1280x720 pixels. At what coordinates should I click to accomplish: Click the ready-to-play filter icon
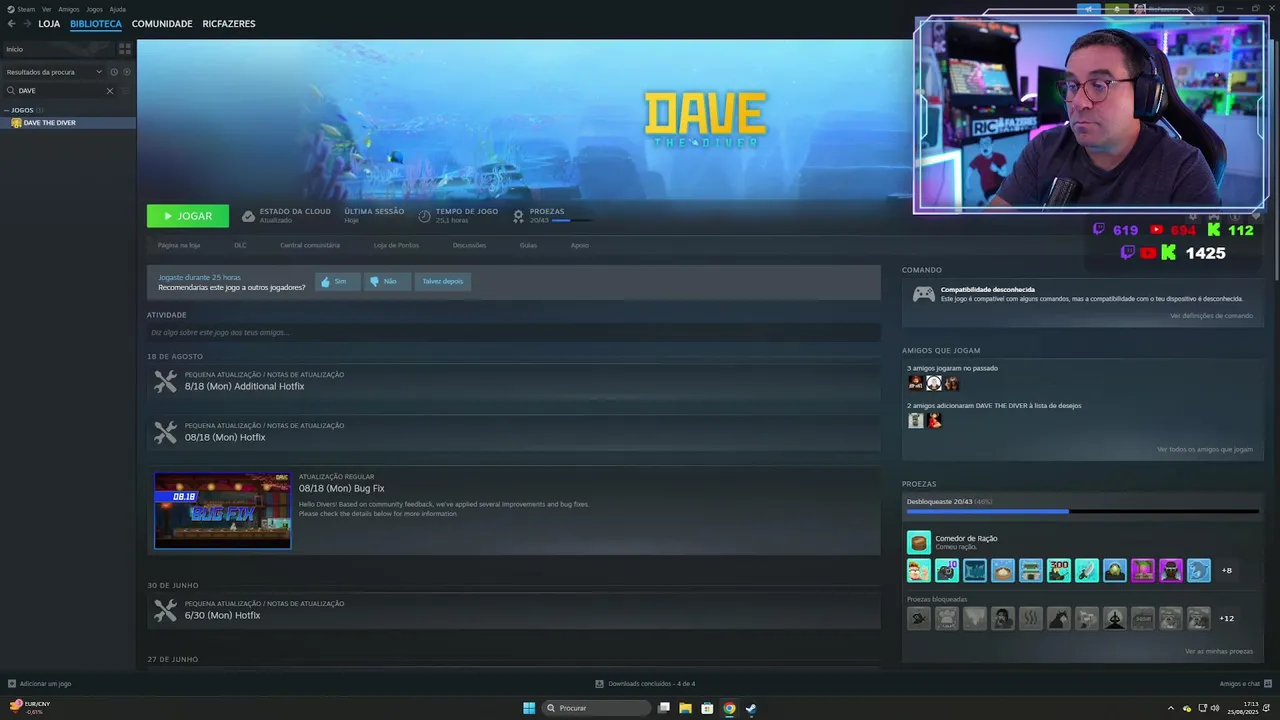click(x=127, y=72)
